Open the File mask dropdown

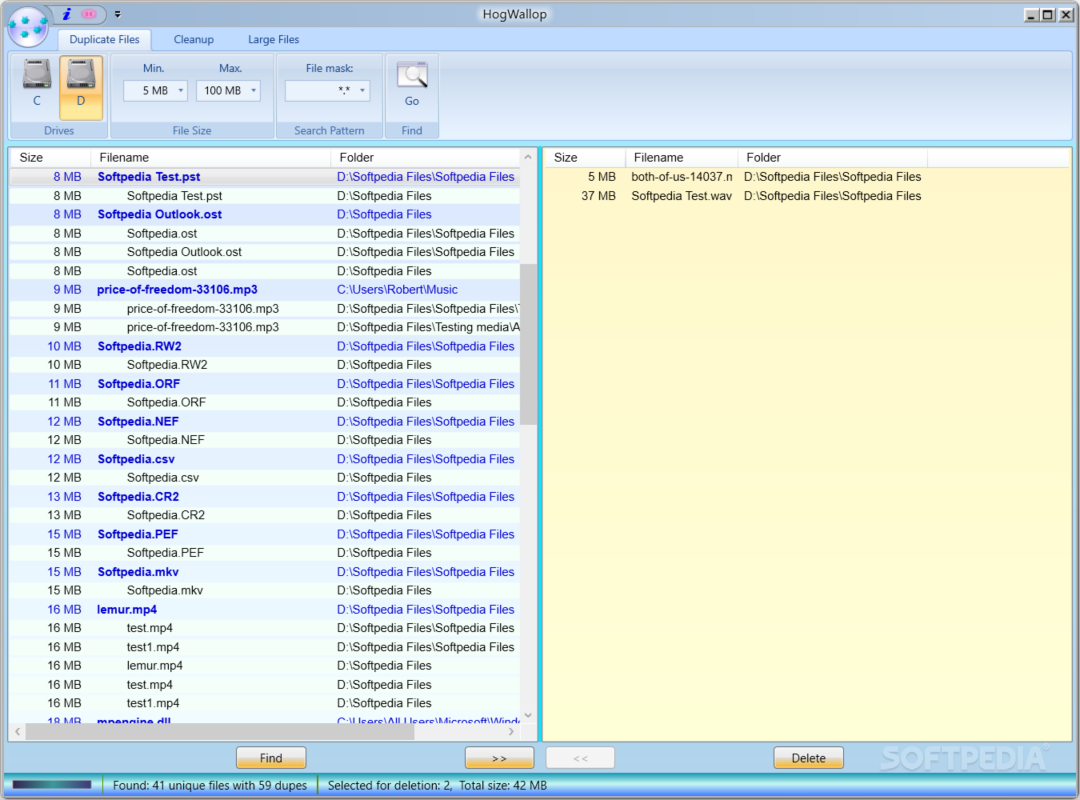tap(362, 91)
